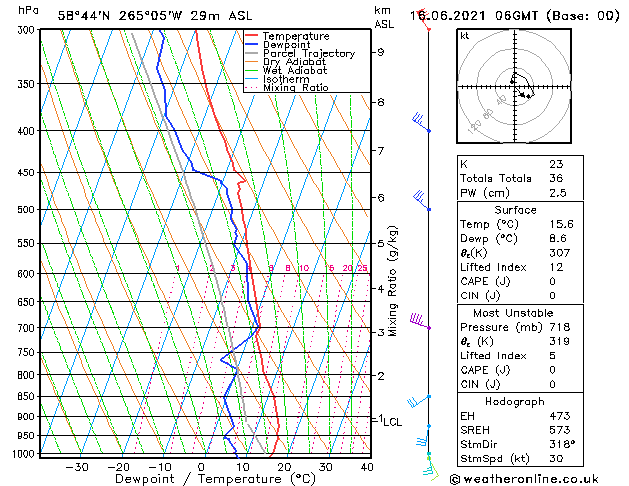Click the 0 temperature axis label

pos(201,467)
